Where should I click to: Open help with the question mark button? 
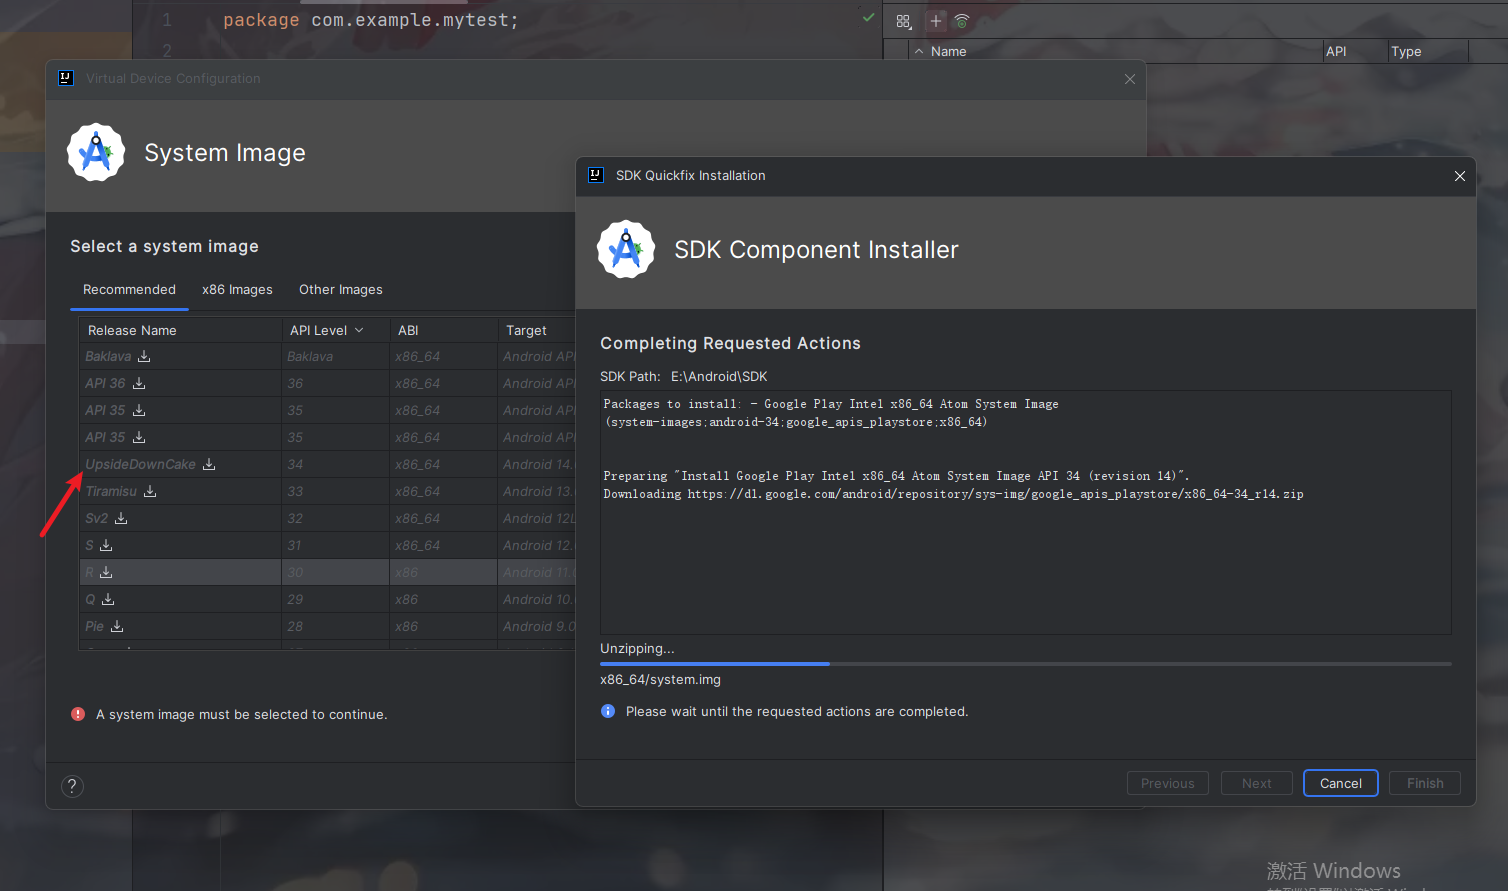coord(72,786)
